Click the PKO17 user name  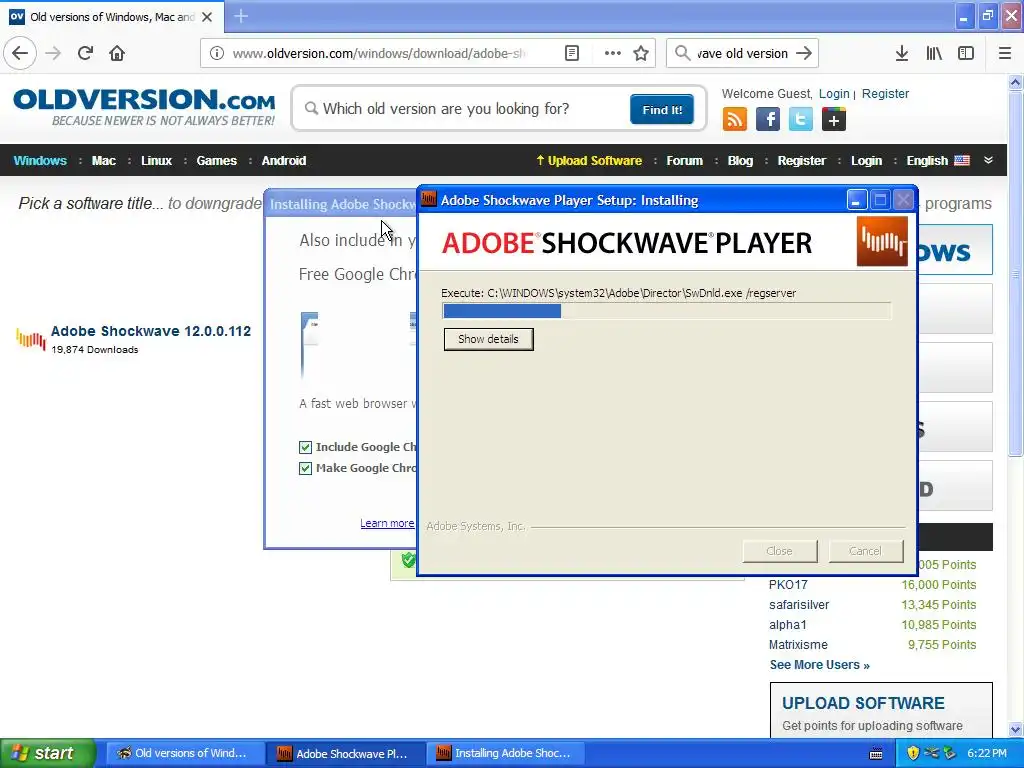point(788,584)
